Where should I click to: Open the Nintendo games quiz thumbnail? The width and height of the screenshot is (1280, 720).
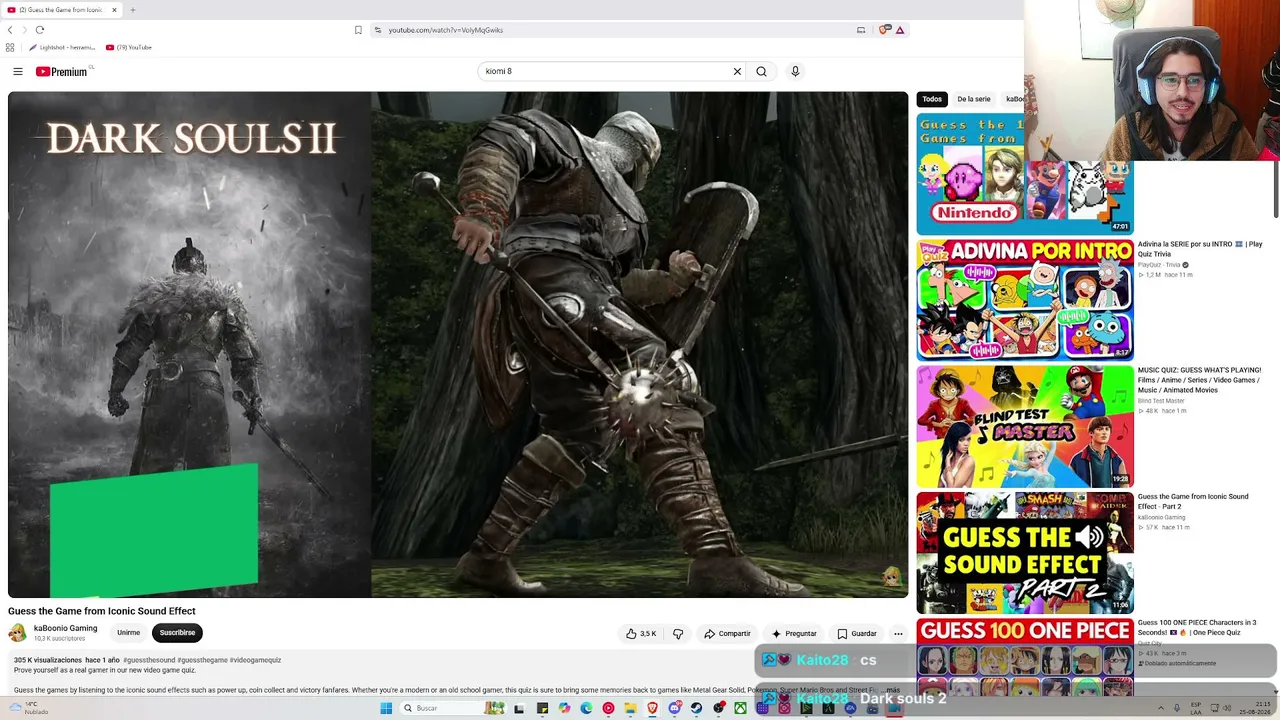(1025, 174)
